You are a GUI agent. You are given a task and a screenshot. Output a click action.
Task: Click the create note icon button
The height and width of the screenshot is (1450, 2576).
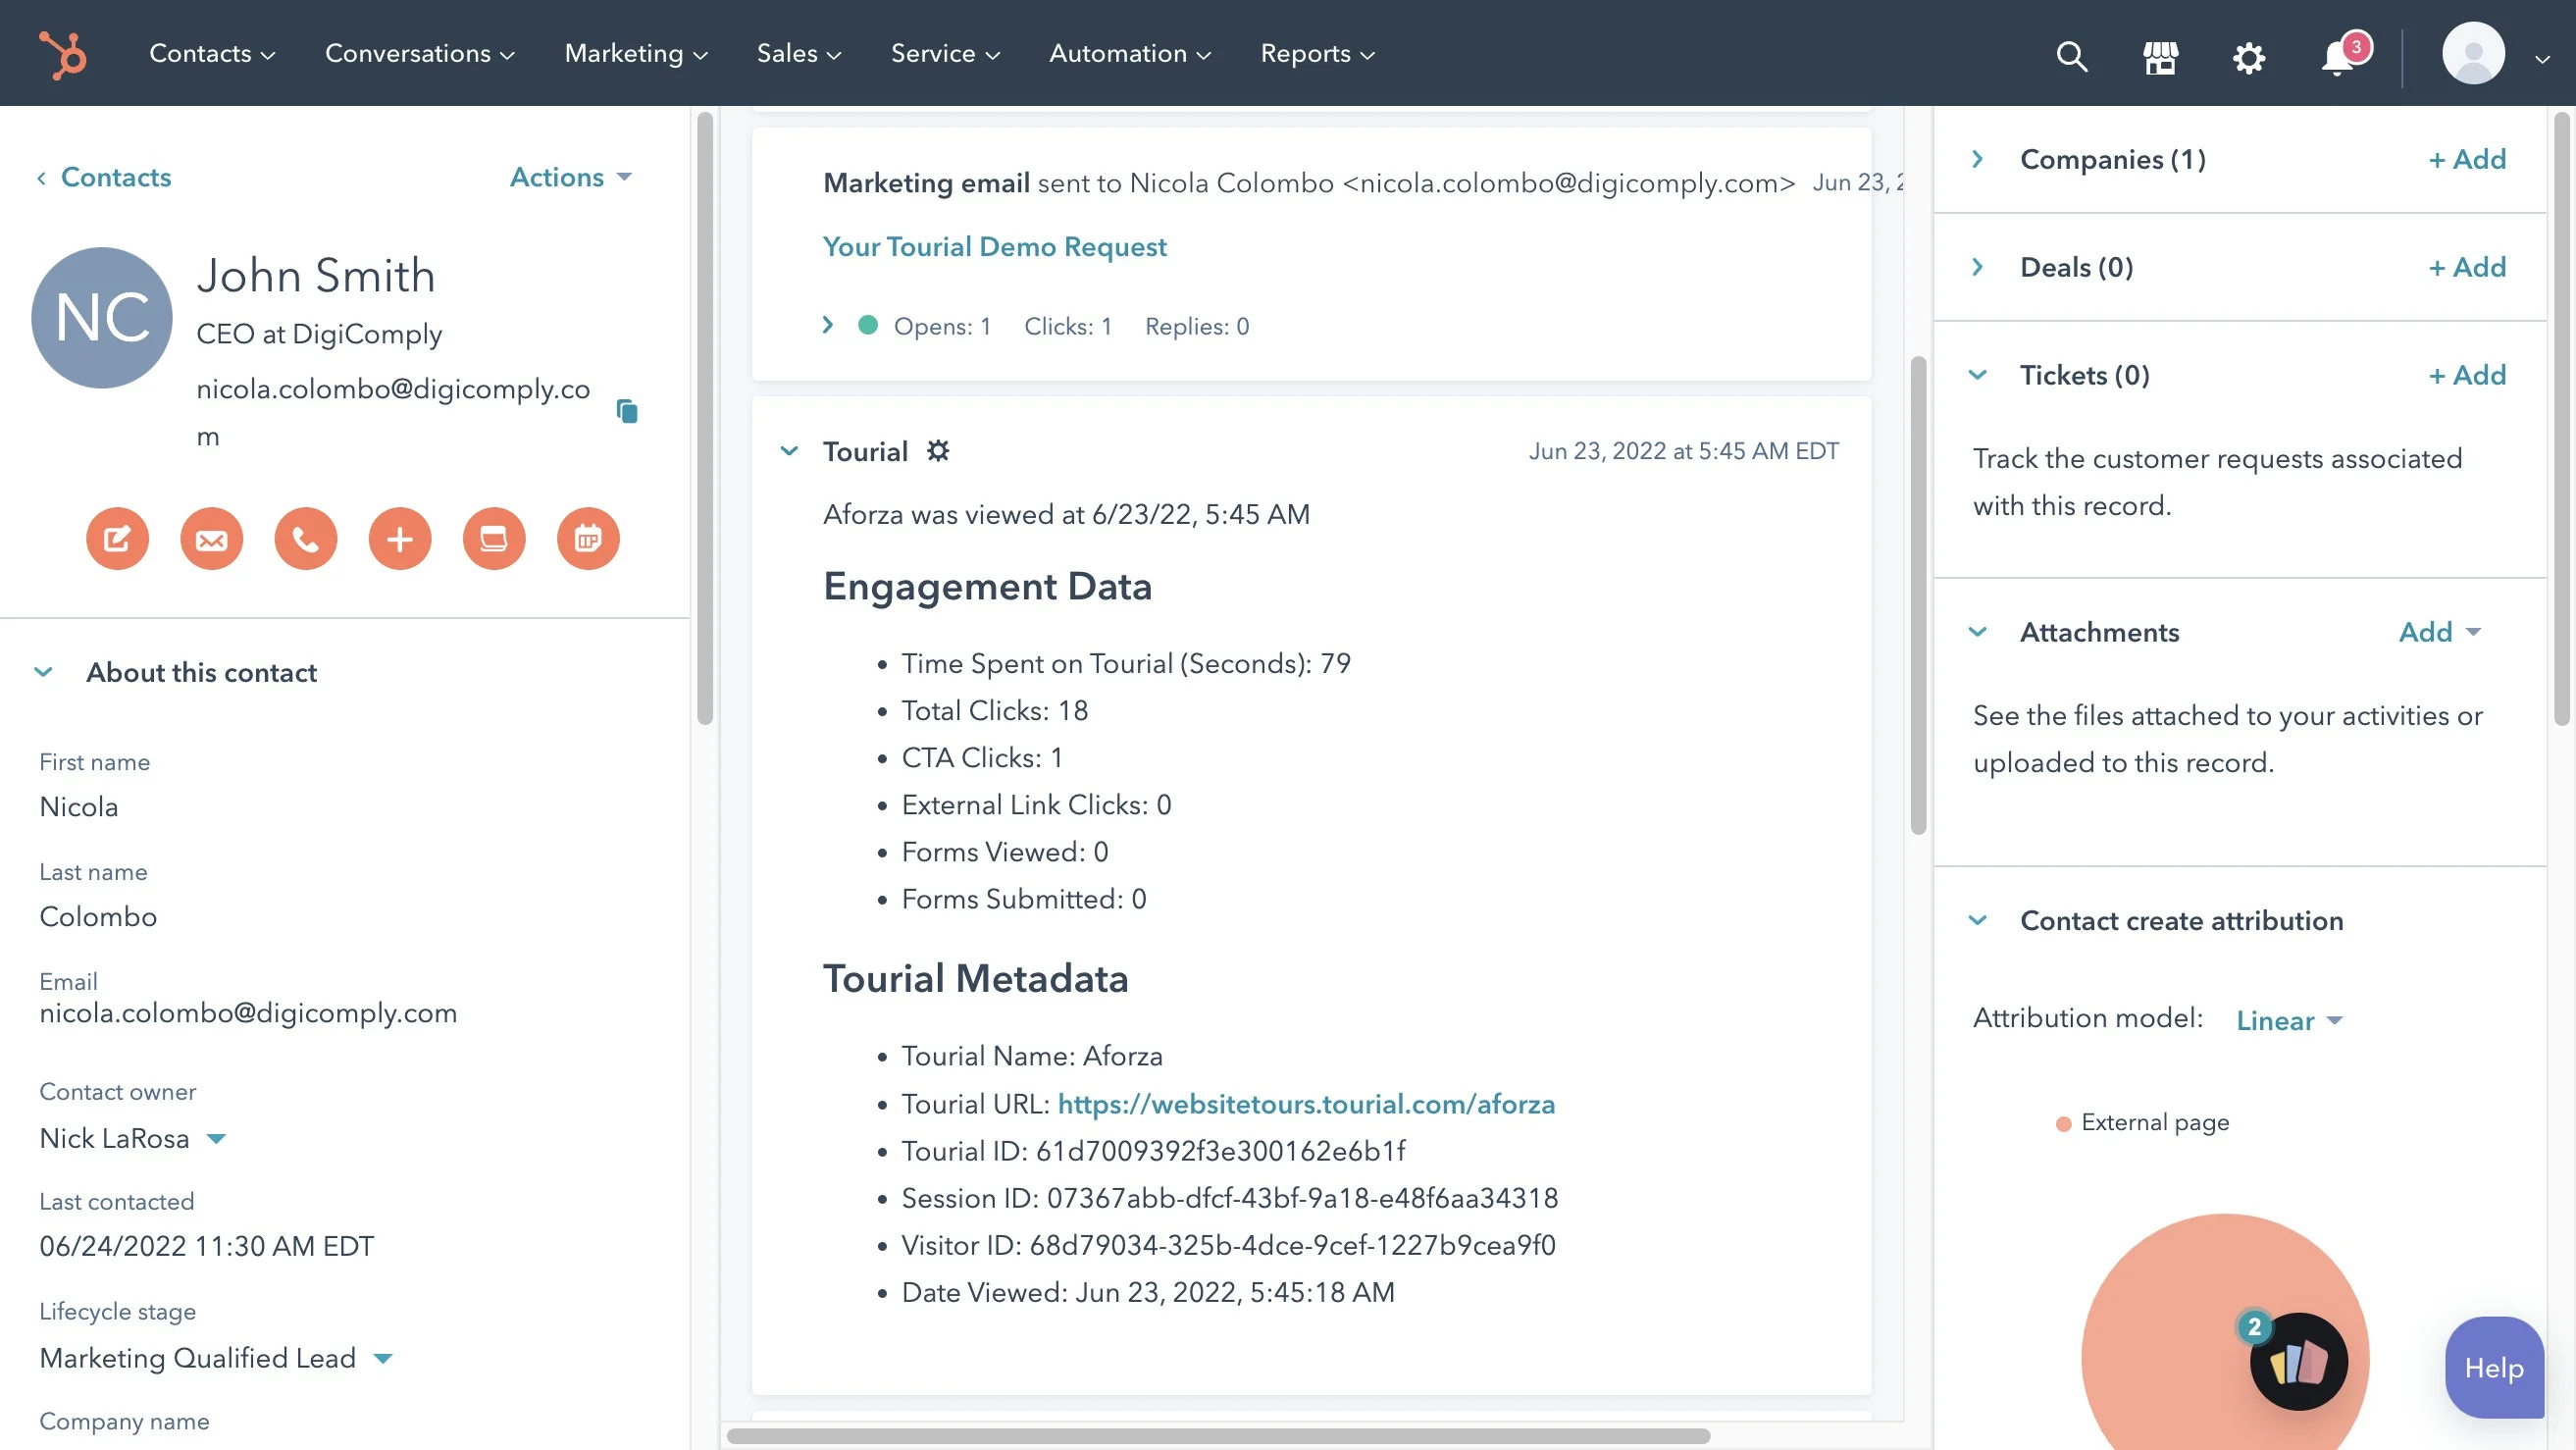[x=117, y=539]
